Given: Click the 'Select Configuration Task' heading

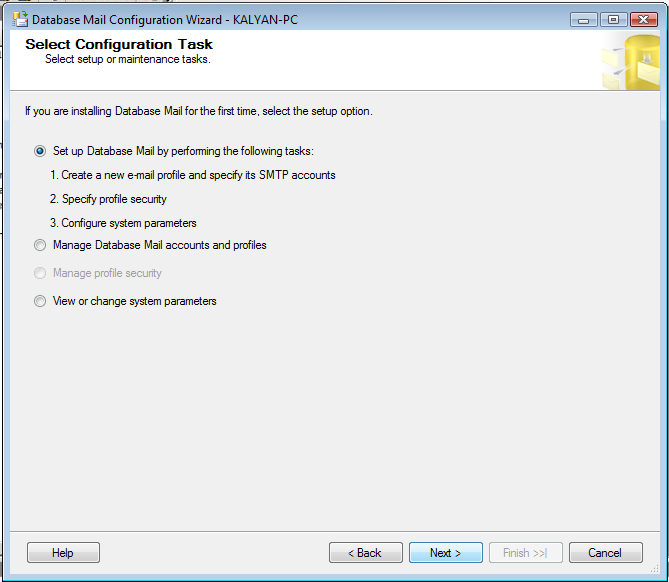Looking at the screenshot, I should (119, 44).
